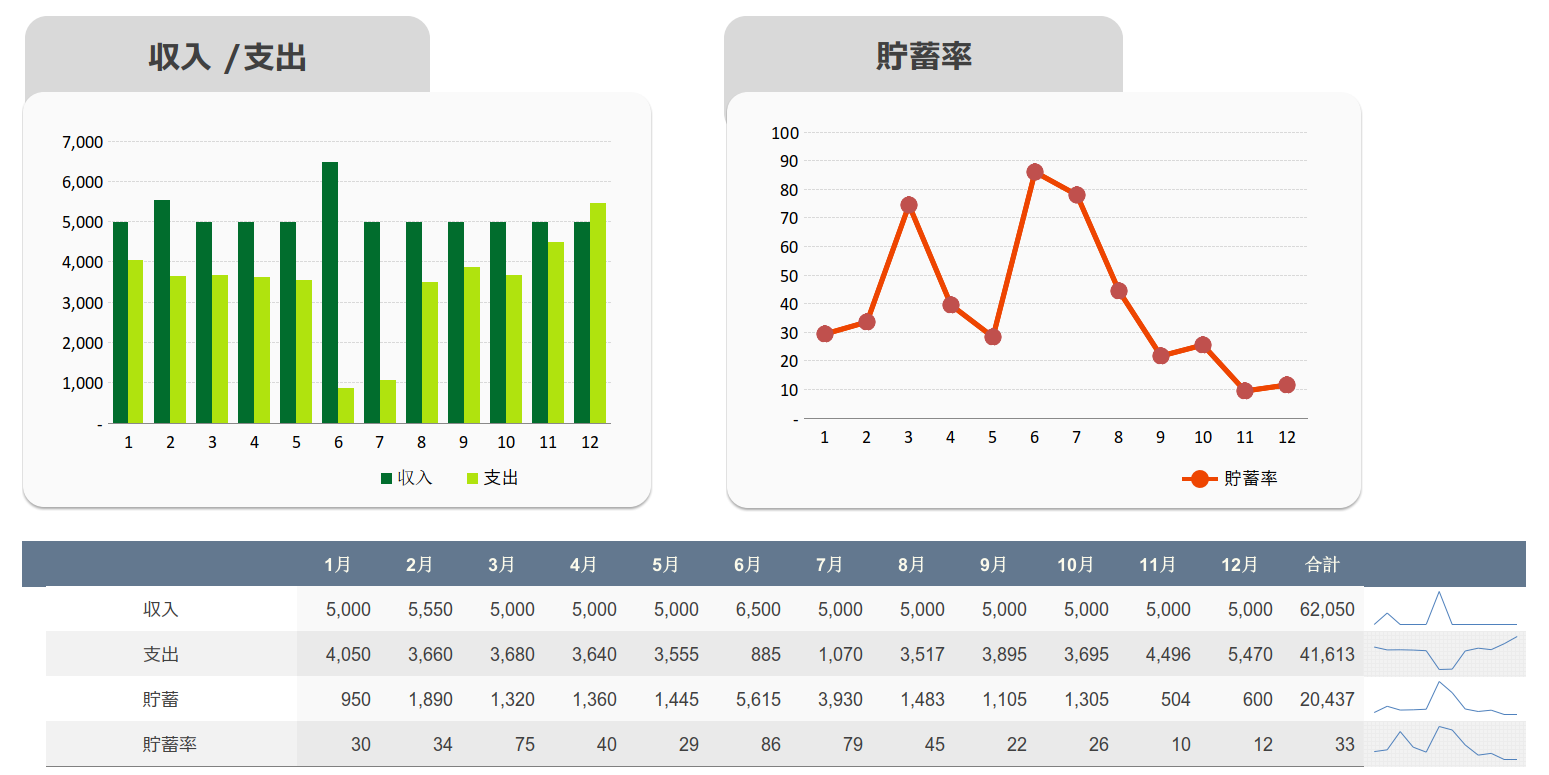The image size is (1549, 775).
Task: Select the June savings cell showing 5,615
Action: (757, 700)
